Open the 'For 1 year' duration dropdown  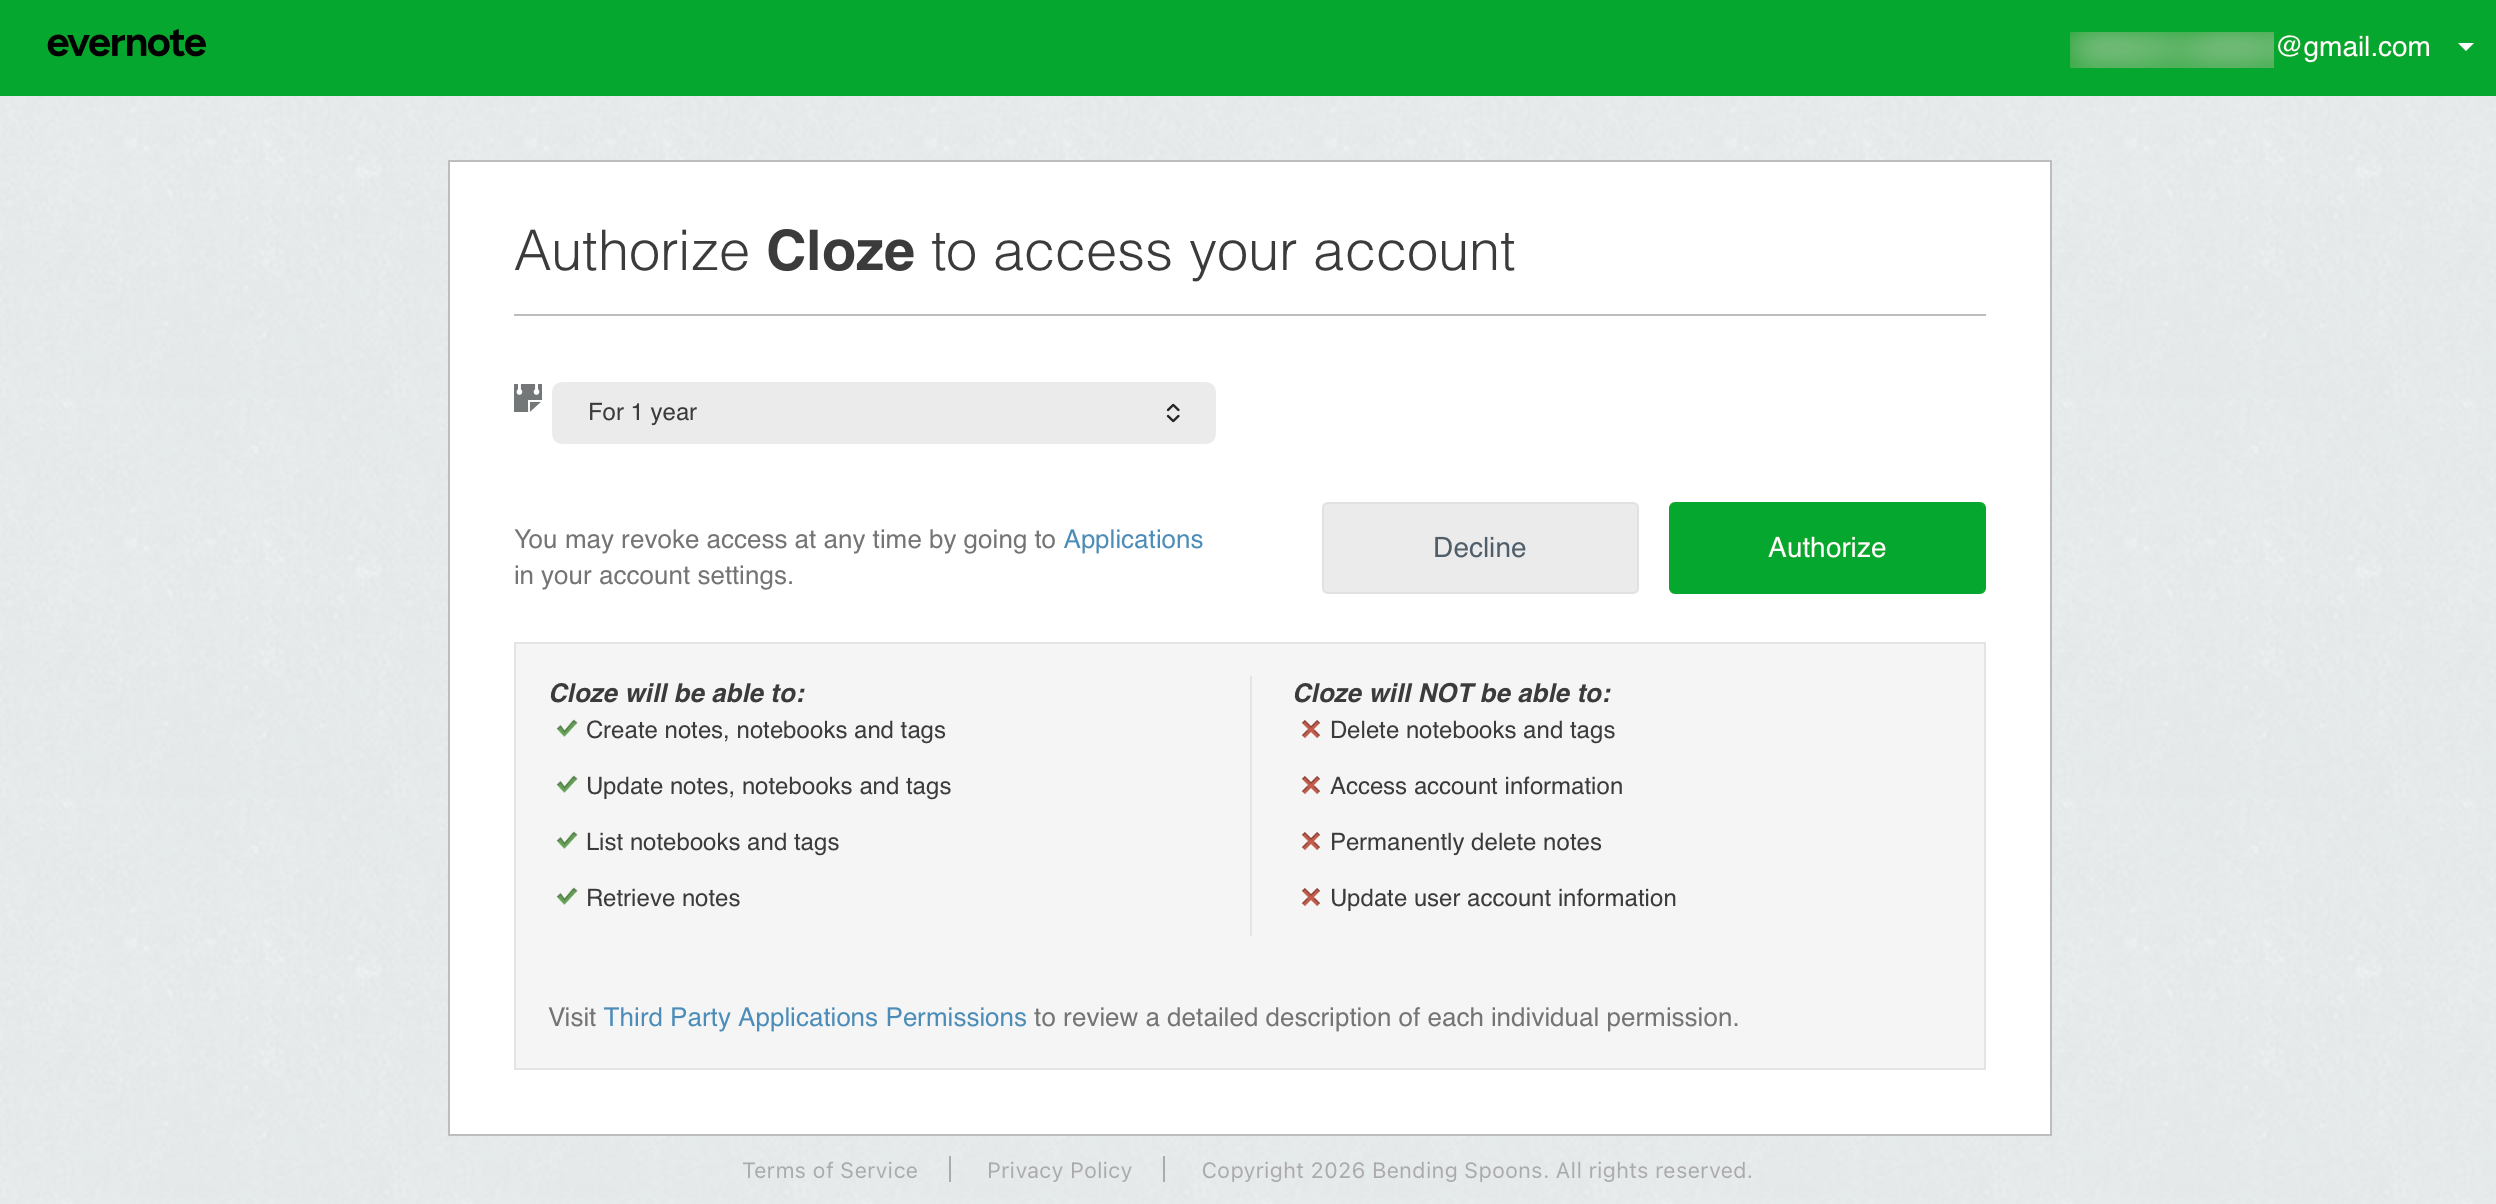[x=884, y=413]
